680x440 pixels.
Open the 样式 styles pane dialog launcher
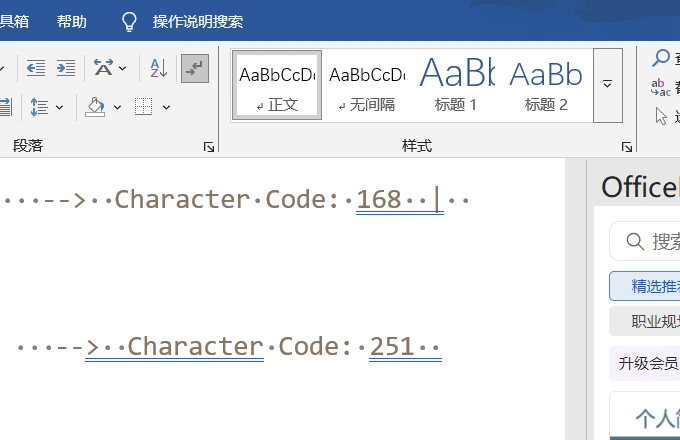click(x=627, y=147)
